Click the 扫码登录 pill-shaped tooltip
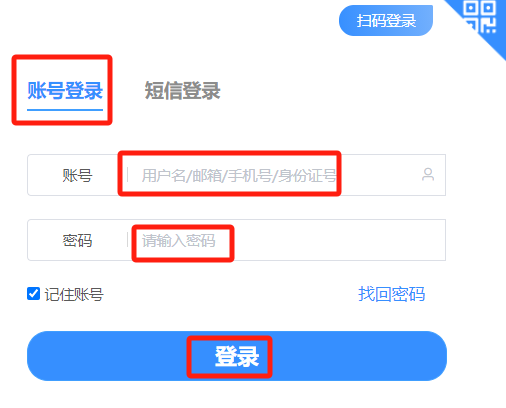The image size is (506, 408). point(386,20)
